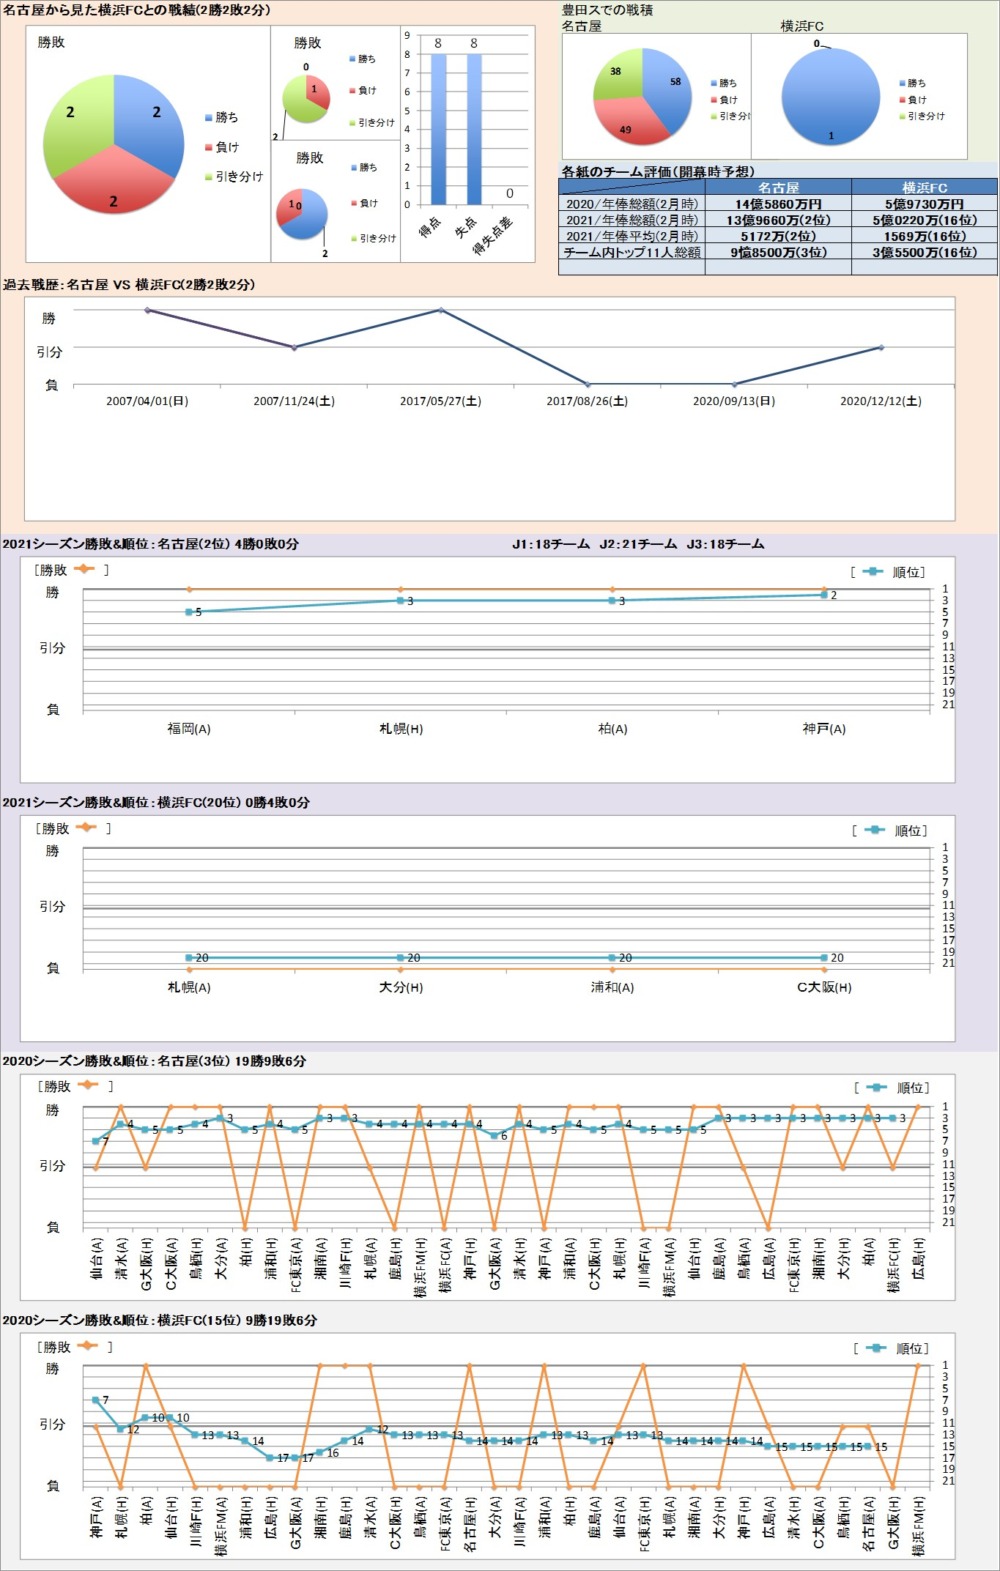Click the heading 2021シーズン勝敗&順位:横浜FC(20位) 0勝4敗0分
Screen dimensions: 1000x1571
156,803
